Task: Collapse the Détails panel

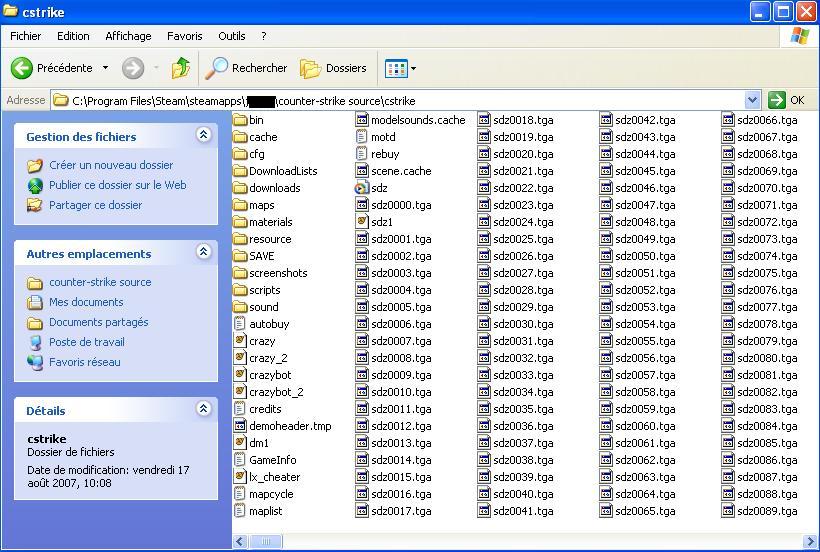Action: (204, 409)
